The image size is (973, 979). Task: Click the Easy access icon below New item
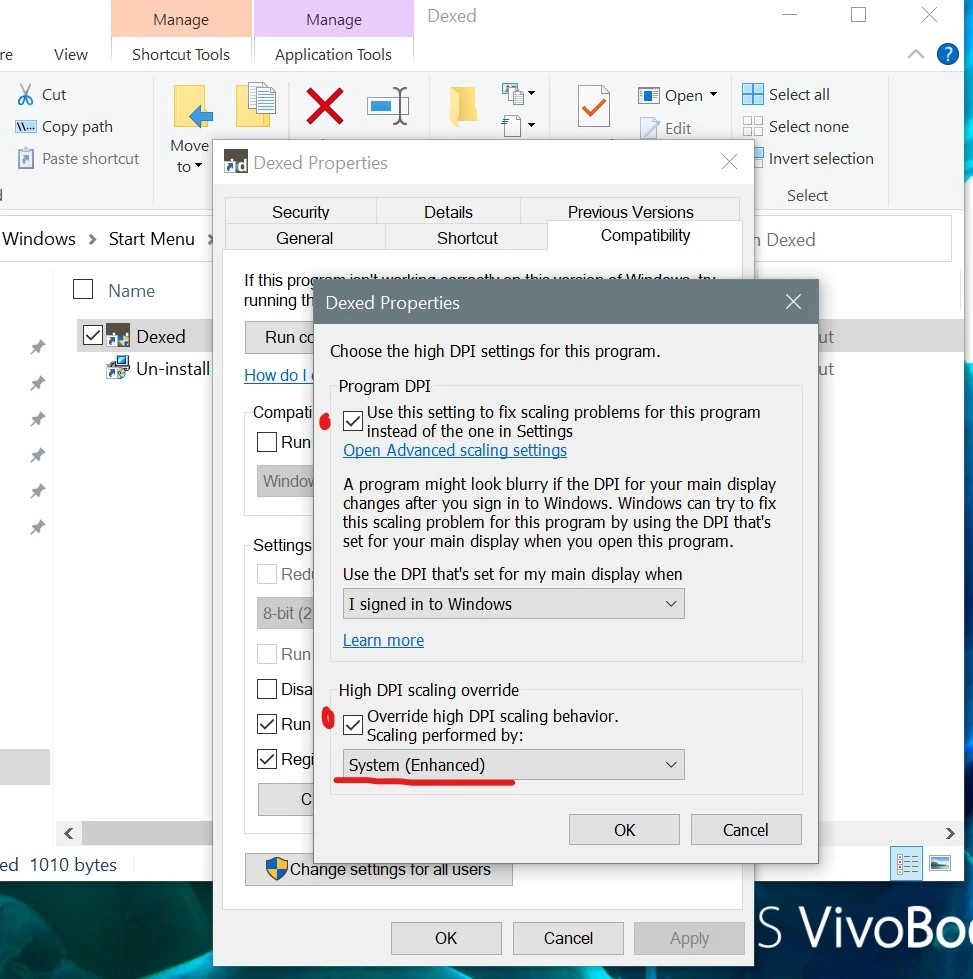tap(511, 125)
